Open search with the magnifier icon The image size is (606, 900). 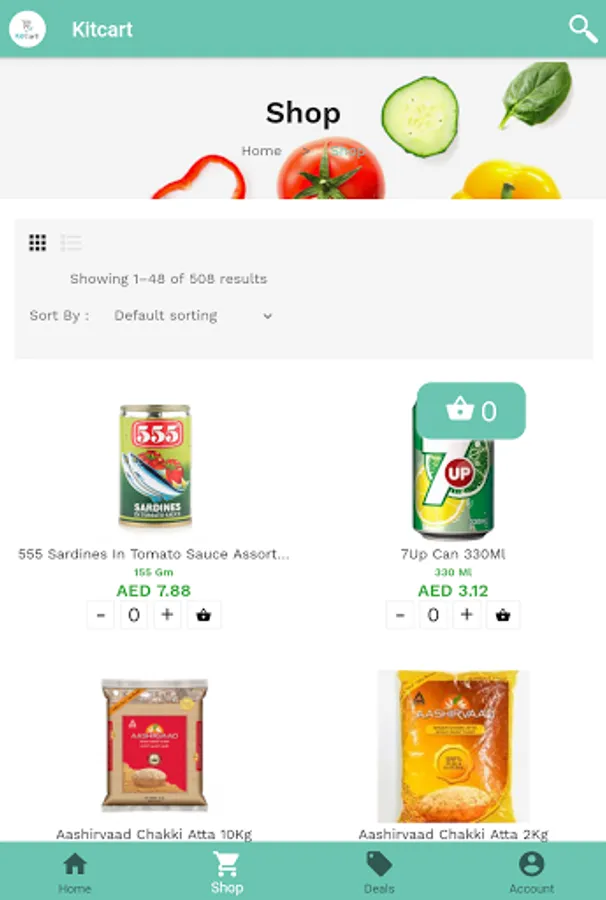pos(583,29)
